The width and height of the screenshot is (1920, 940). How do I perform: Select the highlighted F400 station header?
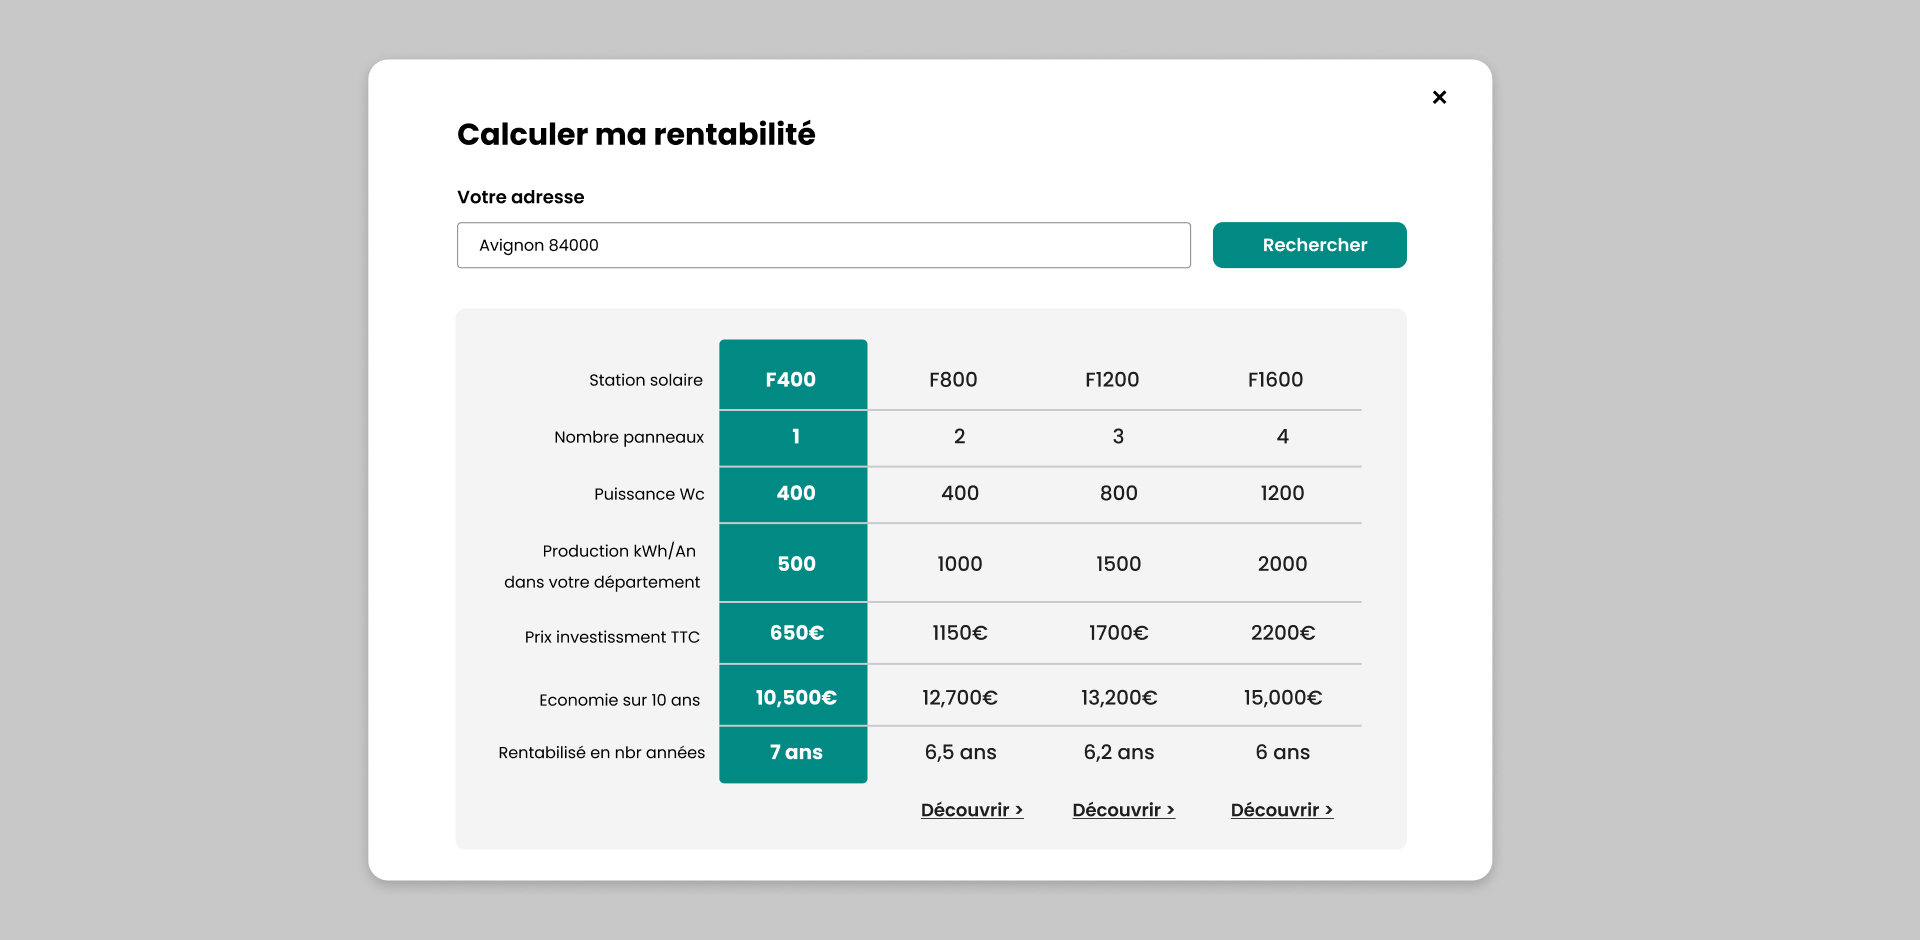point(792,379)
